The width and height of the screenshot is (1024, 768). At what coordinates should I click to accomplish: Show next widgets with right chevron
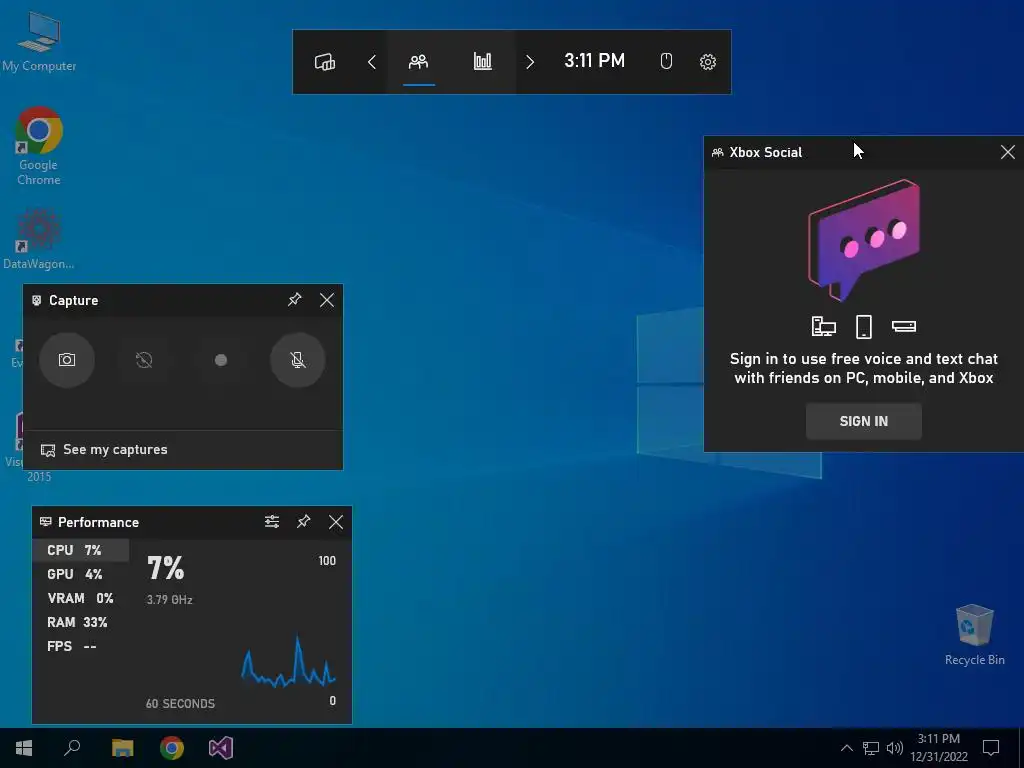[530, 62]
